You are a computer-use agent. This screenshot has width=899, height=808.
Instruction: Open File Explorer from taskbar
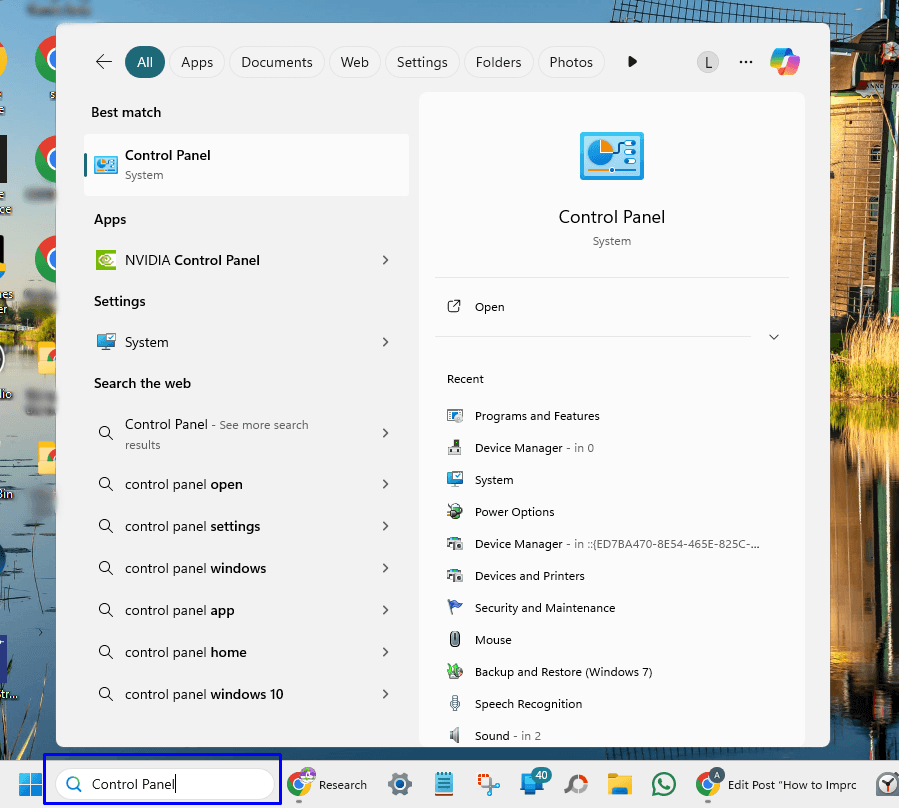620,784
